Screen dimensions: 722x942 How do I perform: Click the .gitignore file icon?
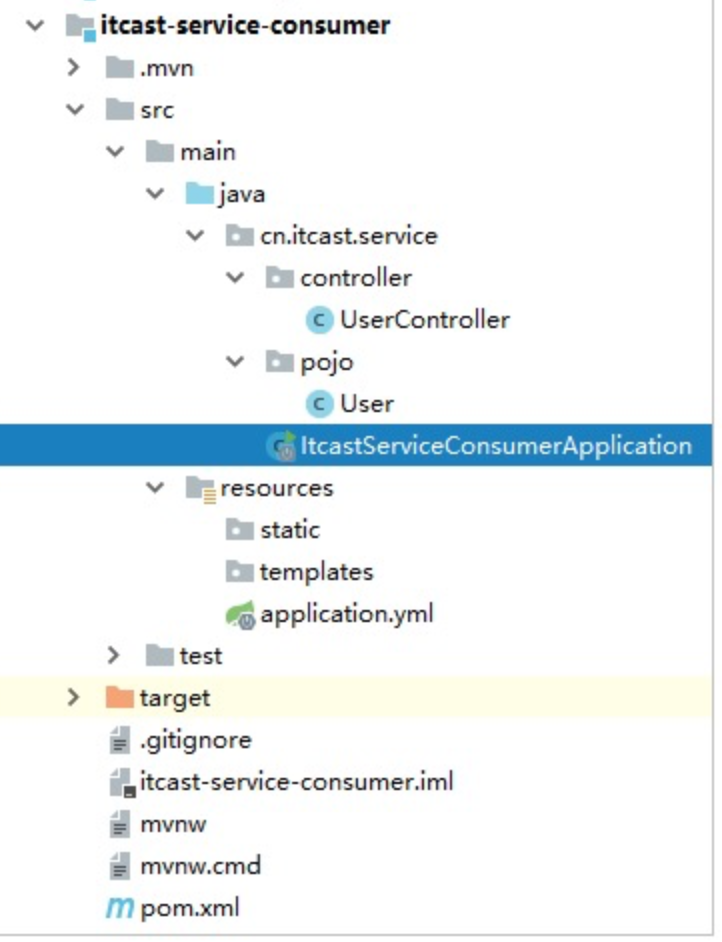pyautogui.click(x=120, y=740)
